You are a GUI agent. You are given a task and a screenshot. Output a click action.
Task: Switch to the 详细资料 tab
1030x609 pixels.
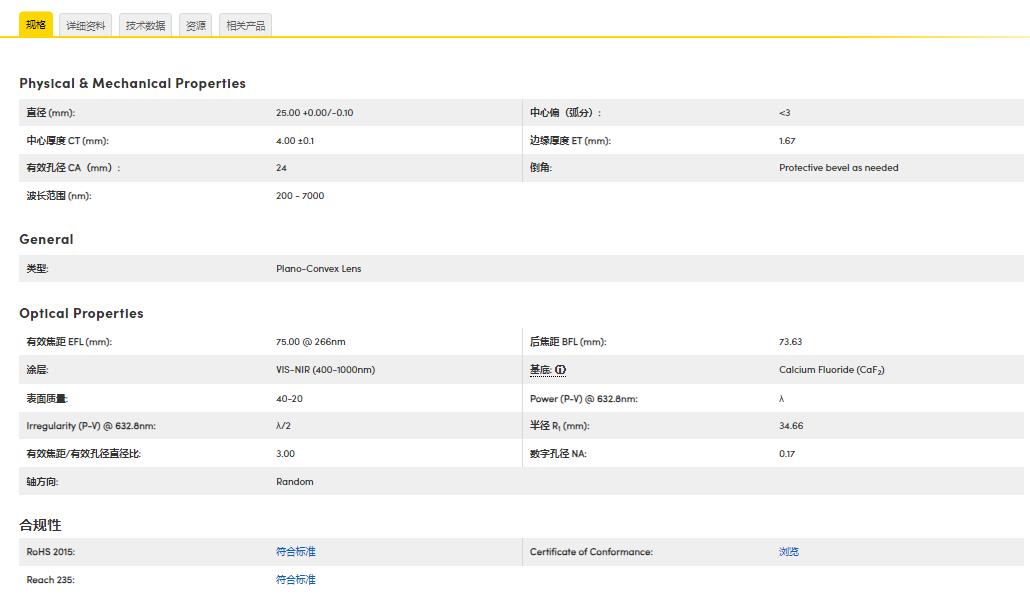tap(86, 26)
